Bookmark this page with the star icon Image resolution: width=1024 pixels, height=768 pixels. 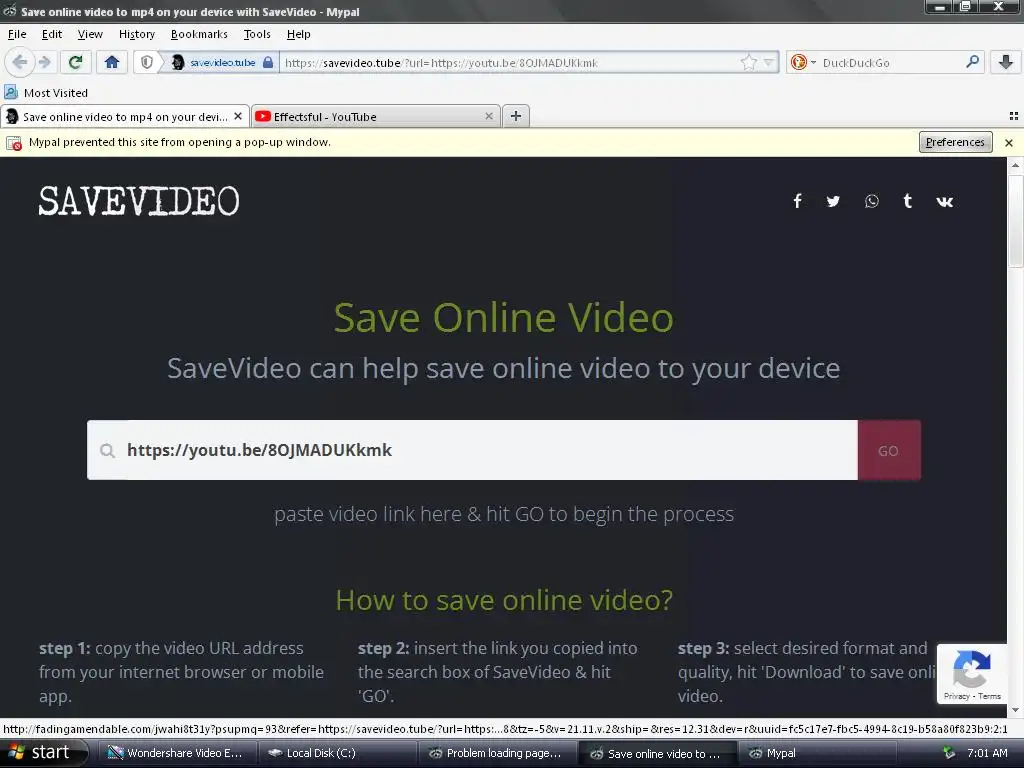[748, 62]
